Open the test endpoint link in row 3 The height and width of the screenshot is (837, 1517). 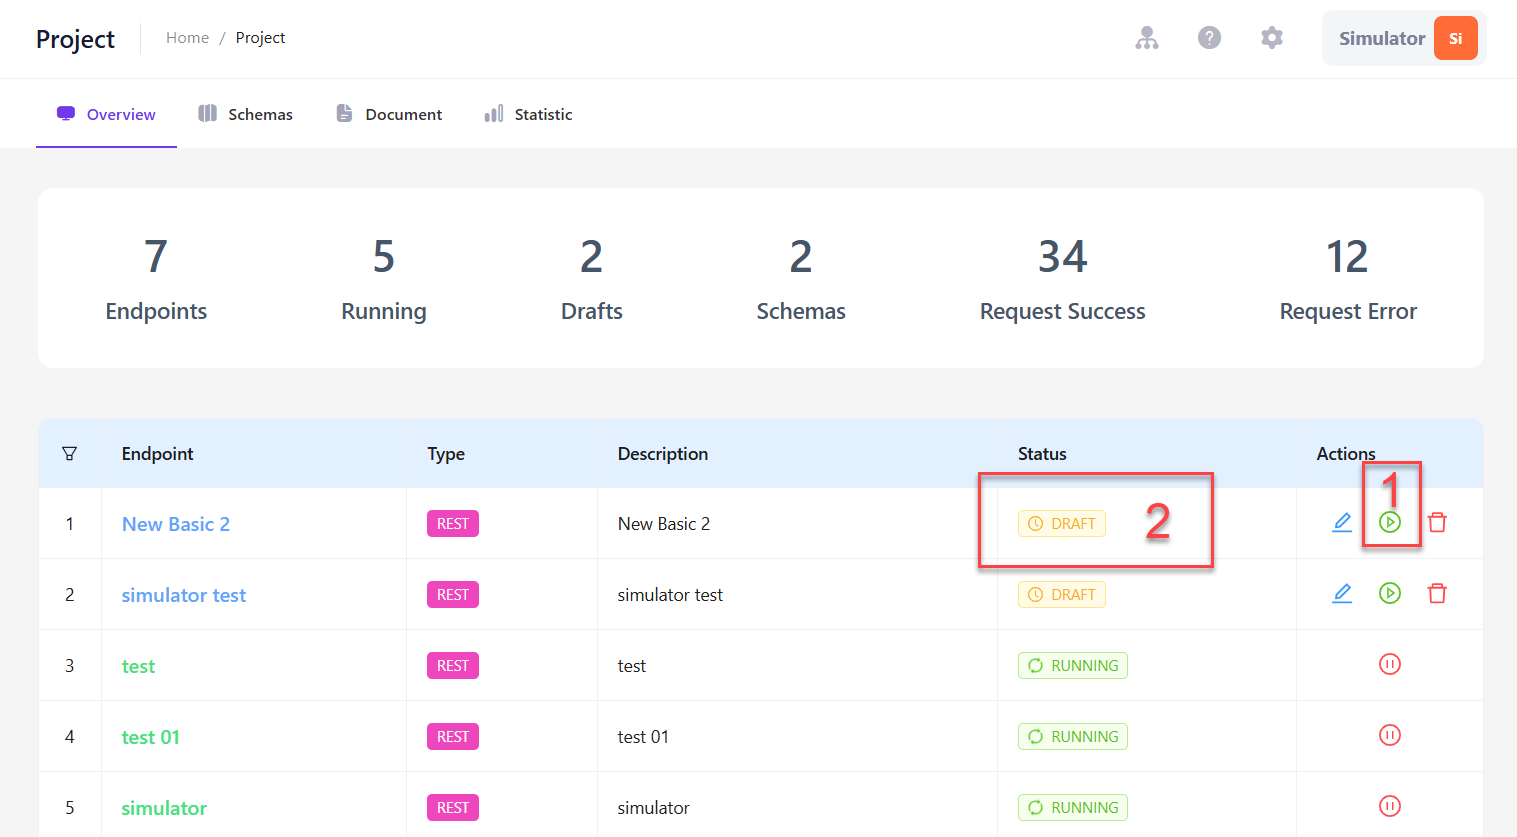click(138, 666)
